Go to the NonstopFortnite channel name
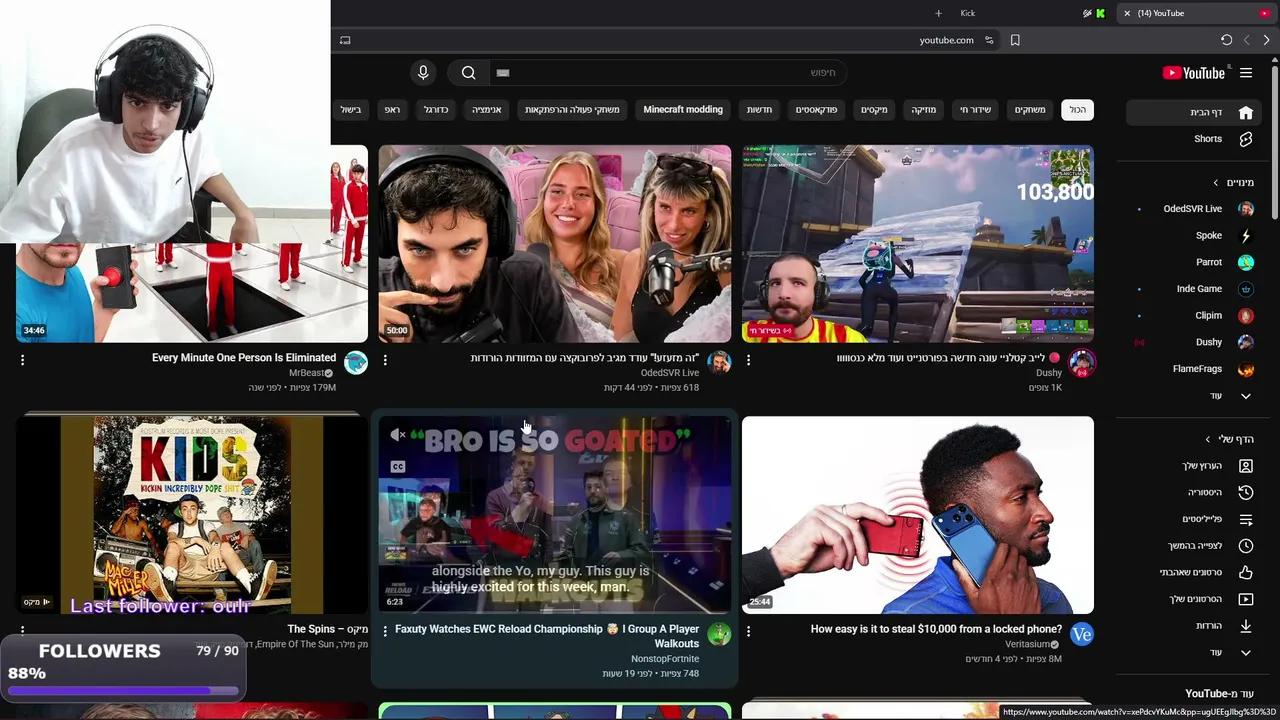 pyautogui.click(x=665, y=659)
